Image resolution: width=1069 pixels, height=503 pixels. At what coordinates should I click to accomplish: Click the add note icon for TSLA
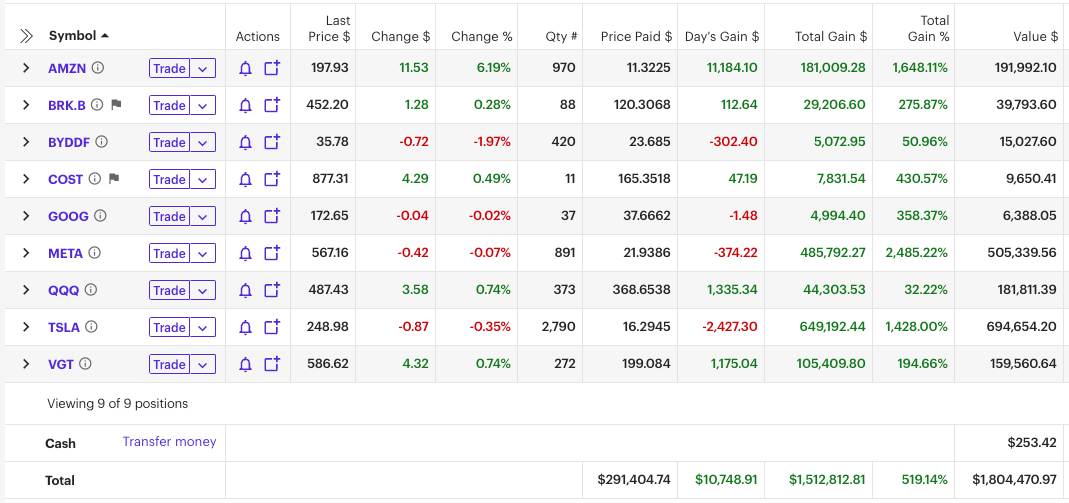(272, 327)
